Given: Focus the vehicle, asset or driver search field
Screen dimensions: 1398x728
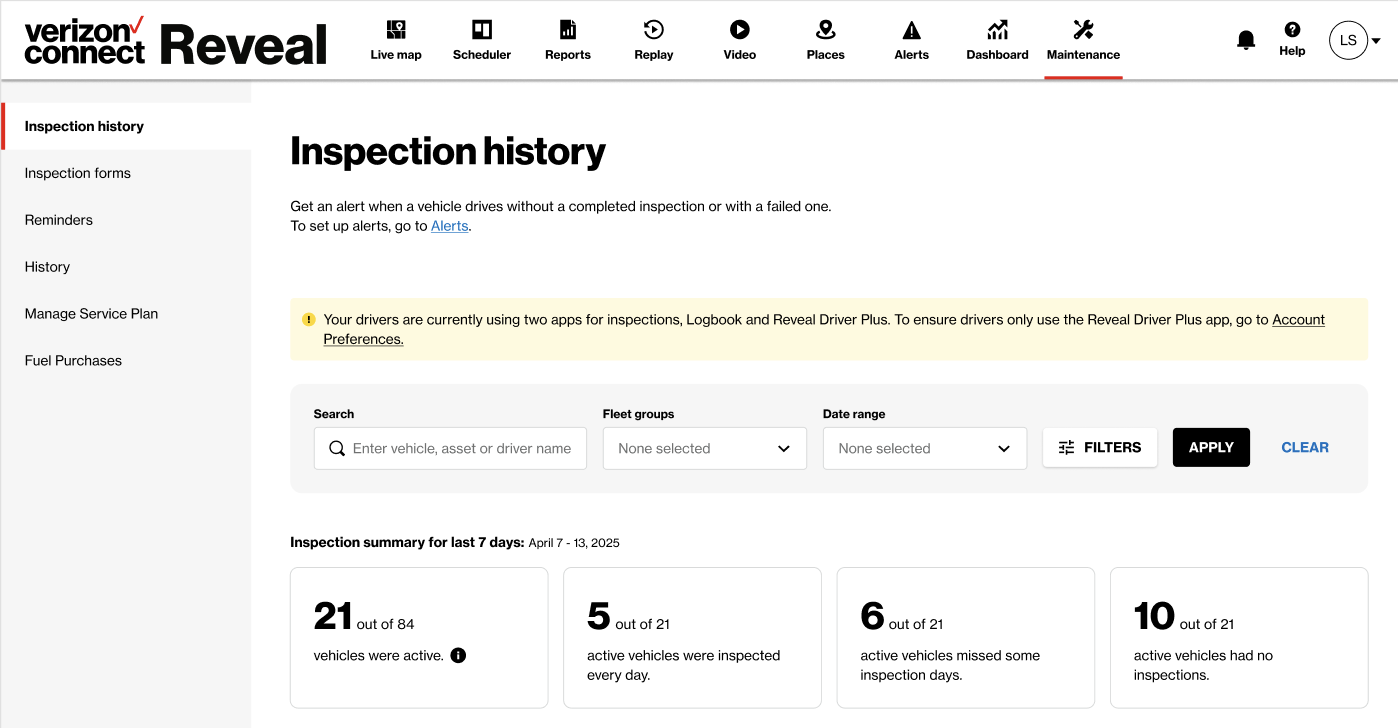Looking at the screenshot, I should point(450,448).
